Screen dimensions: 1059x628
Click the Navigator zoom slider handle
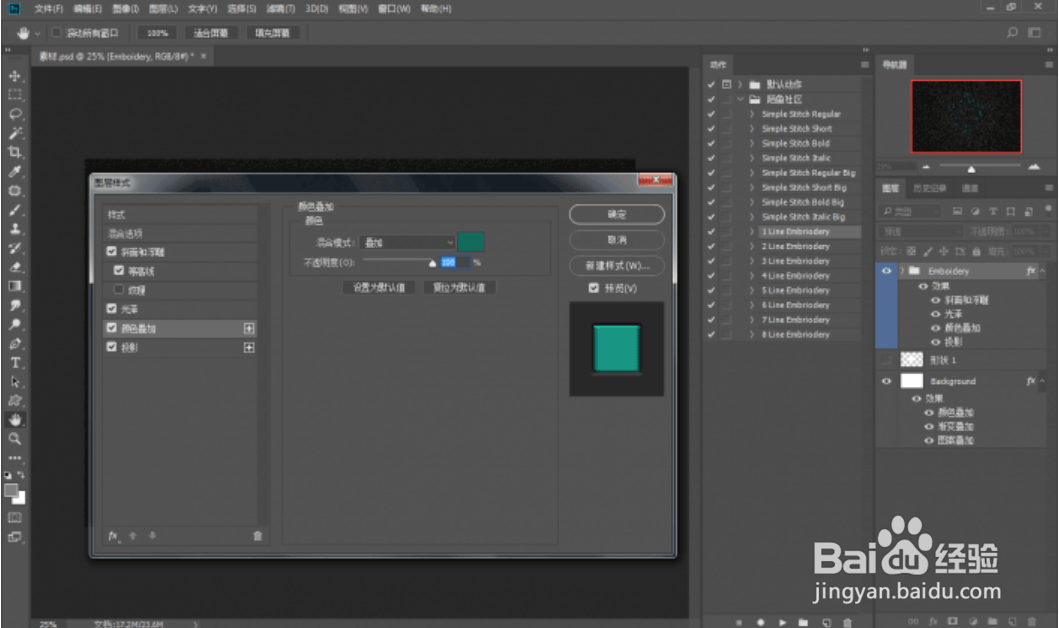[971, 169]
